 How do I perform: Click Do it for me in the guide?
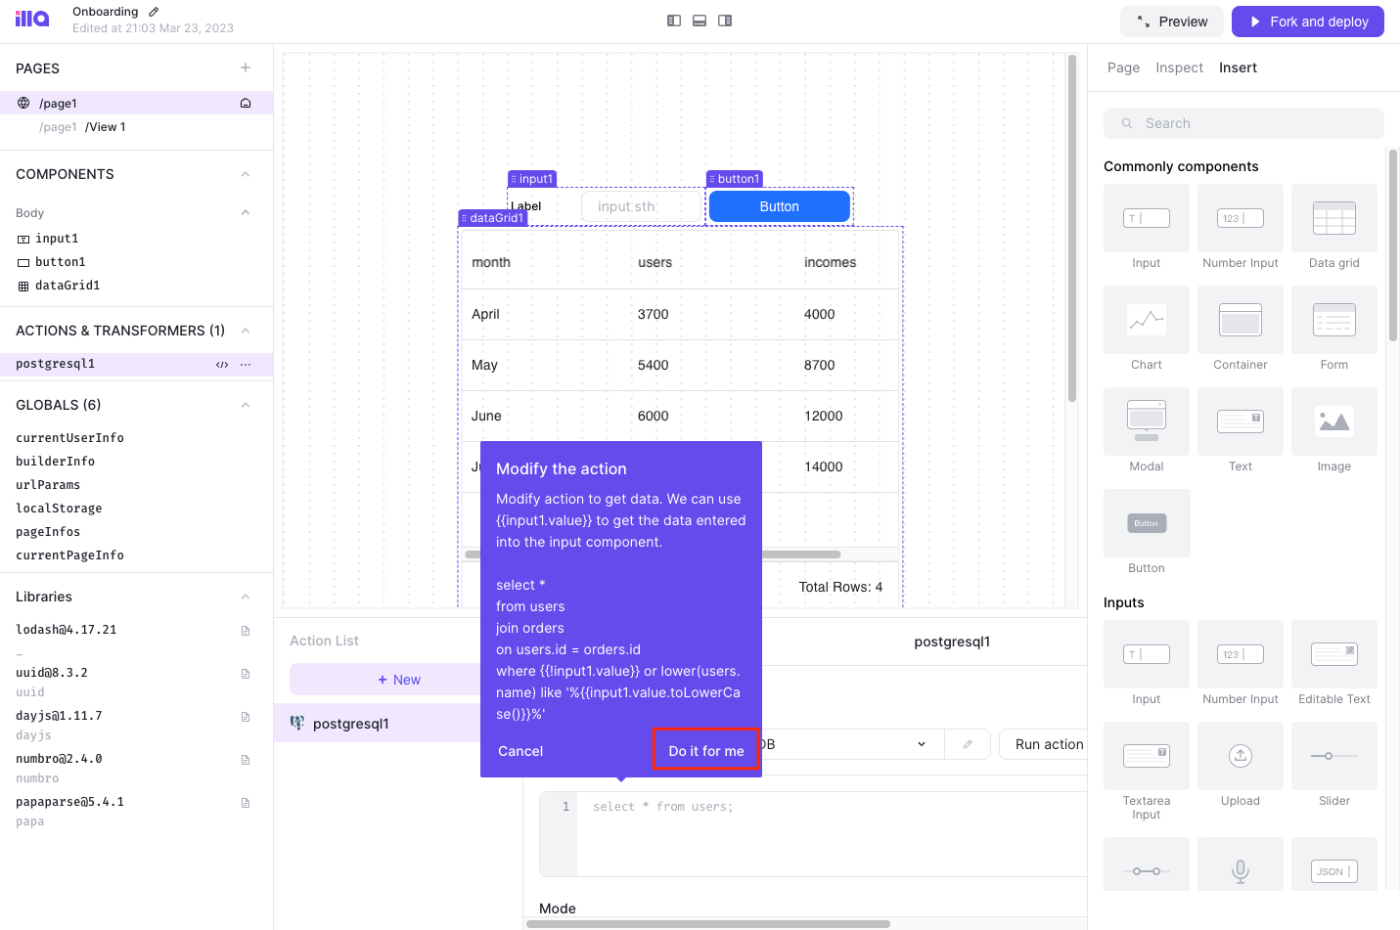[x=706, y=750]
